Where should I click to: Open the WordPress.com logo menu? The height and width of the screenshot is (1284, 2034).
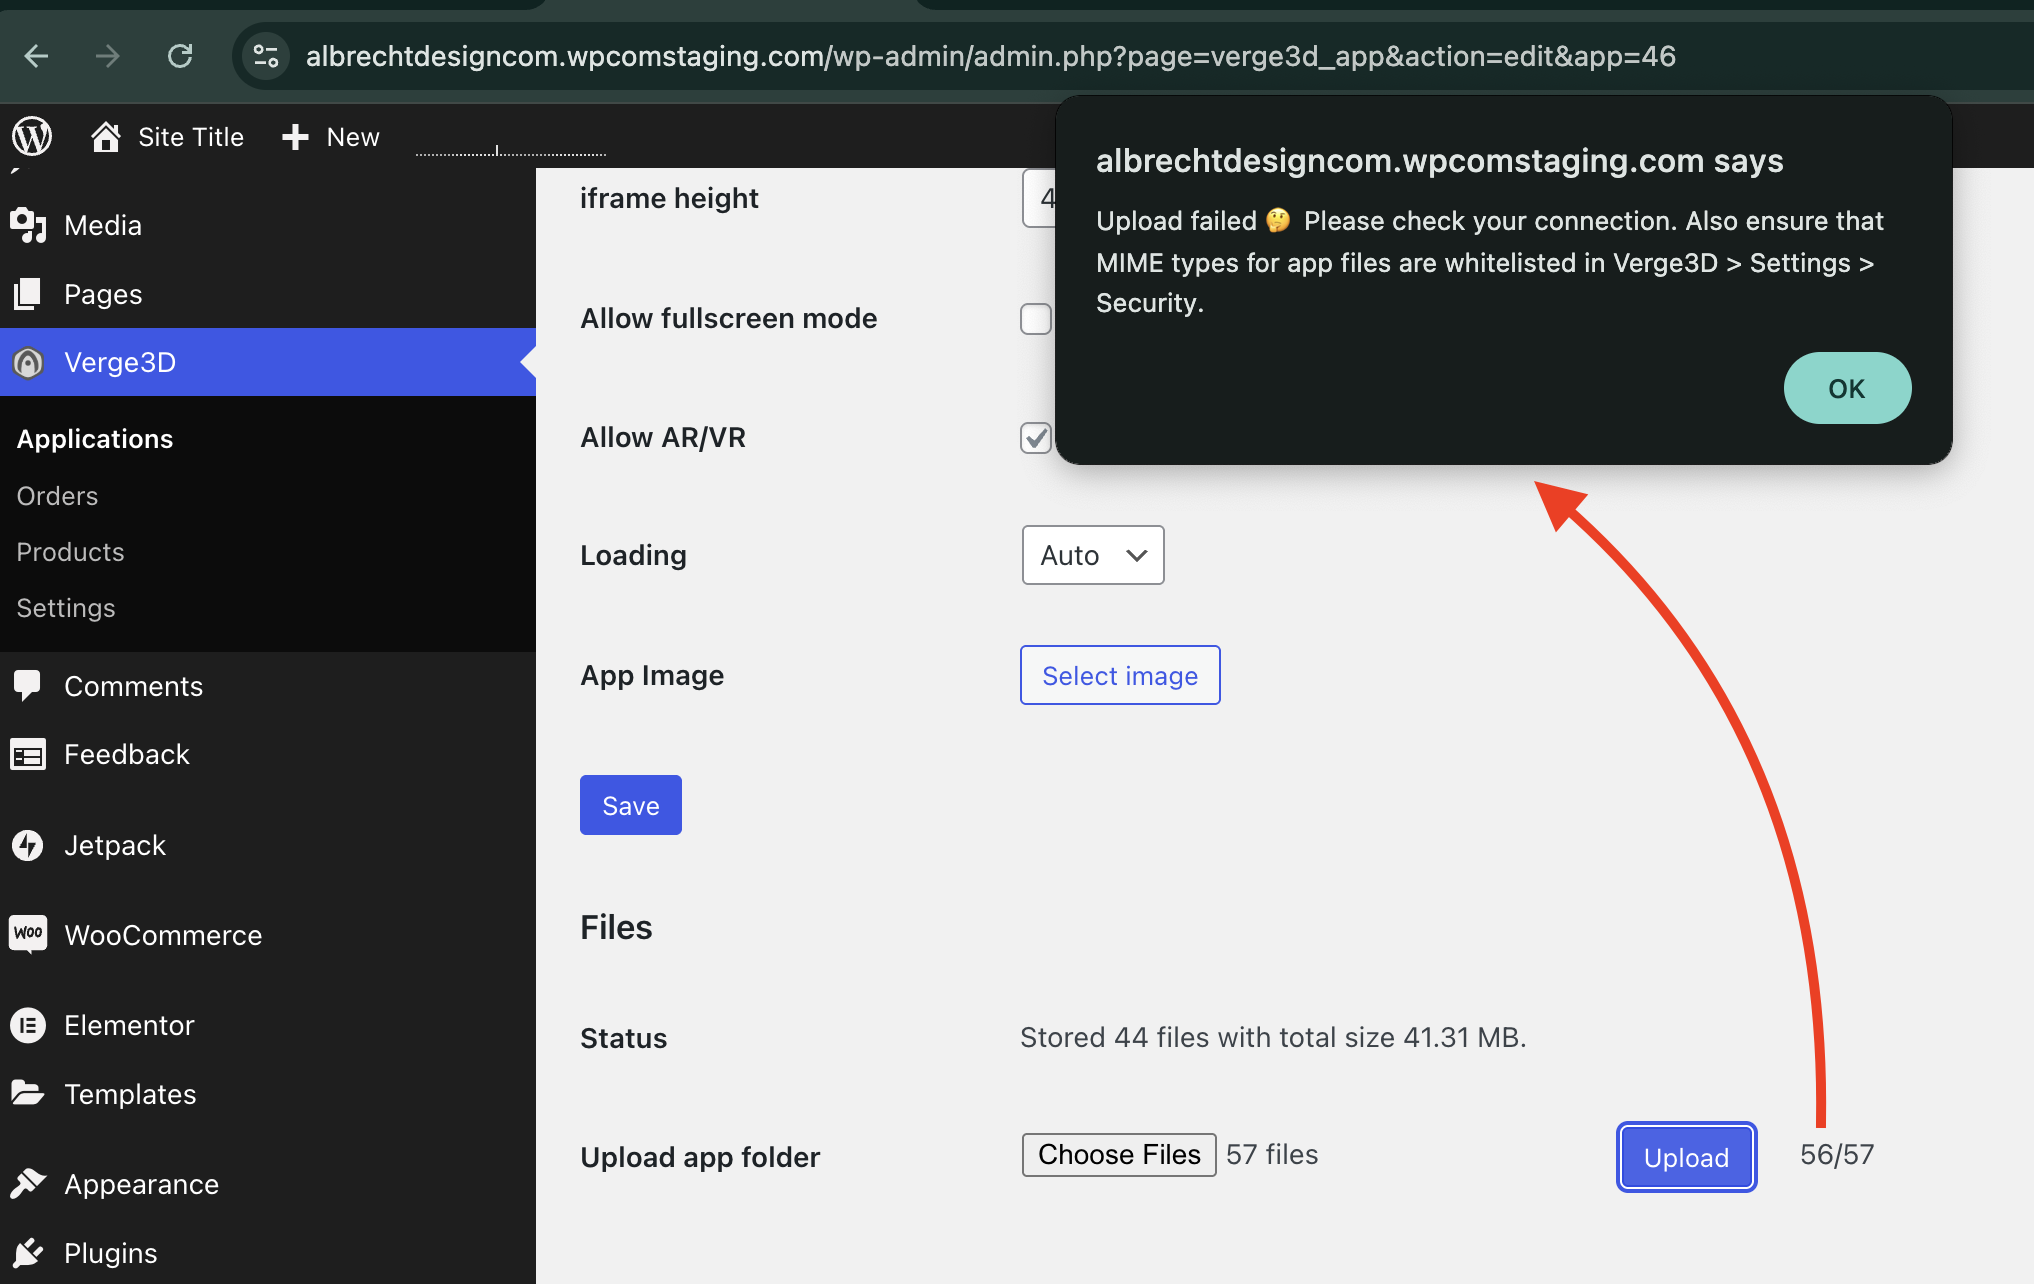[31, 137]
